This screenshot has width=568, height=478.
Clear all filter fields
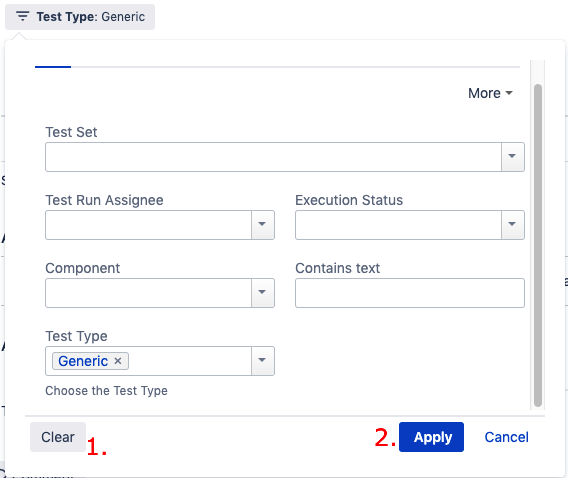click(58, 437)
